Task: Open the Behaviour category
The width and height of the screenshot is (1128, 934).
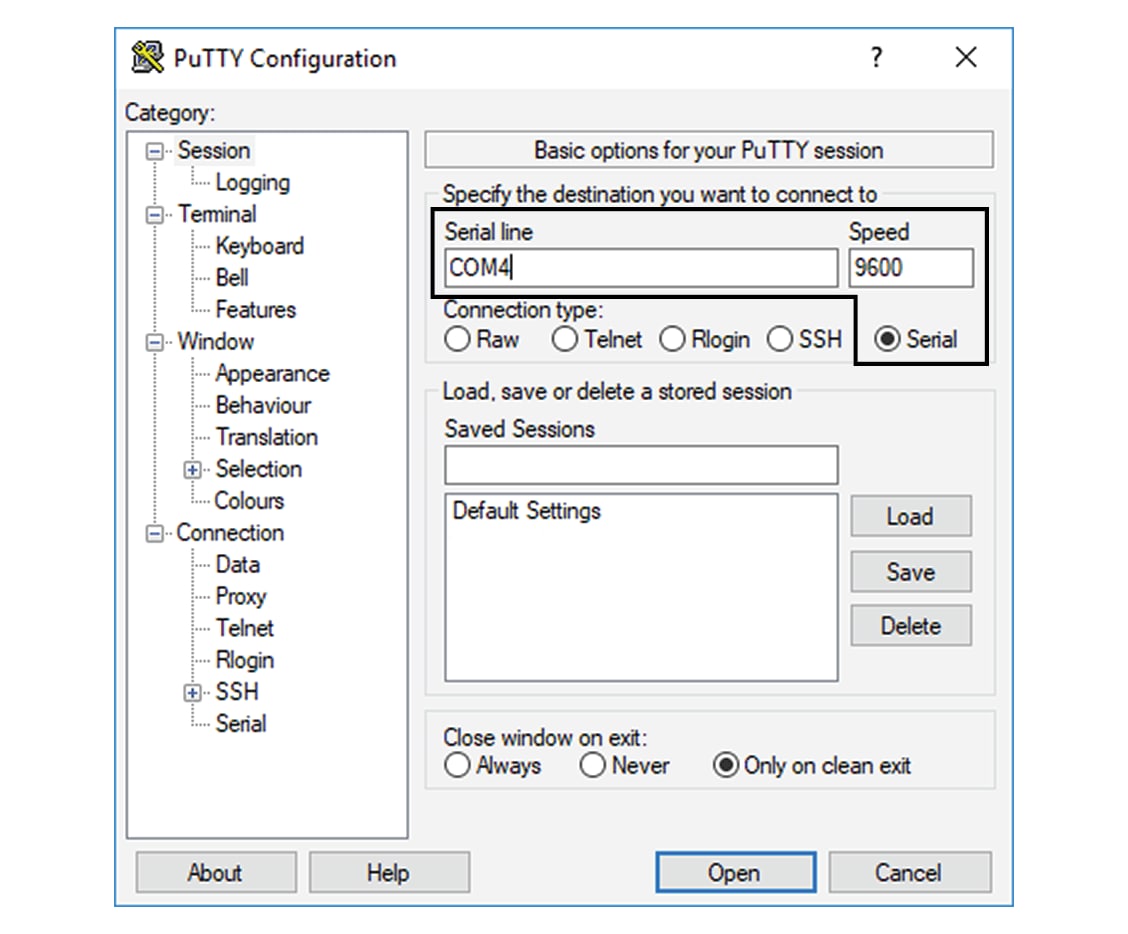Action: (263, 405)
